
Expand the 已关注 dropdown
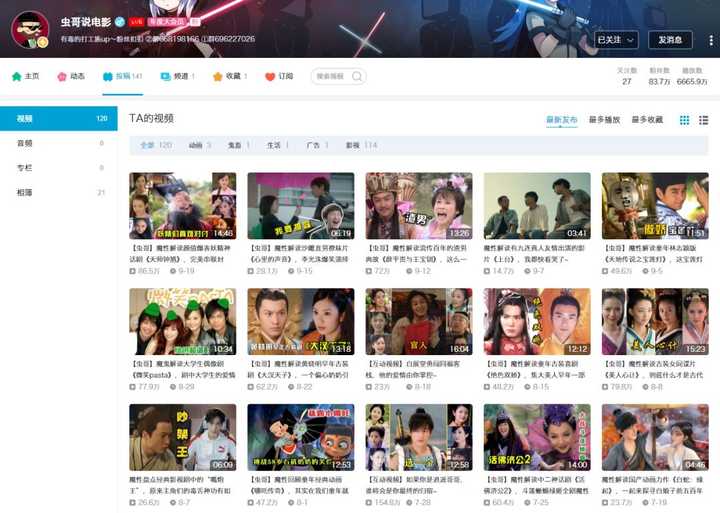click(x=616, y=40)
